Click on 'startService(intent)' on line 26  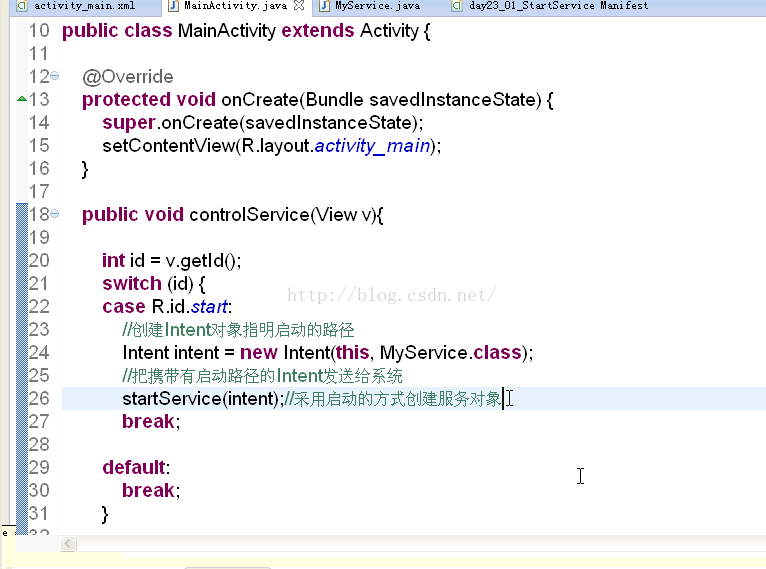(200, 399)
